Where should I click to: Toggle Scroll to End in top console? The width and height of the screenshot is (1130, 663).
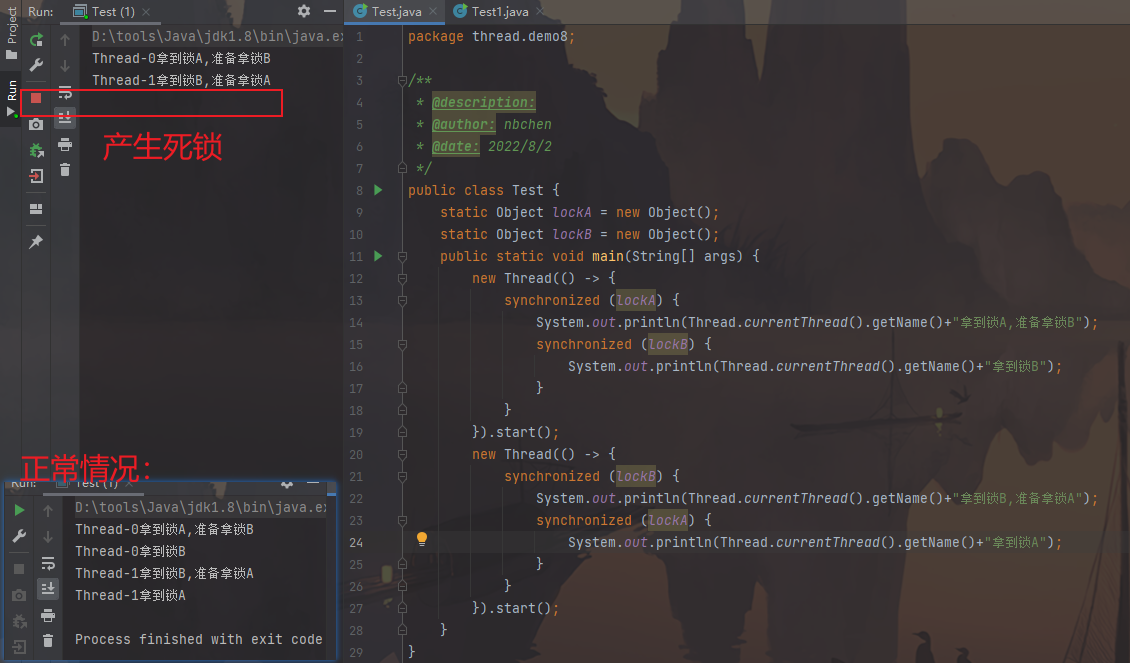pyautogui.click(x=65, y=118)
